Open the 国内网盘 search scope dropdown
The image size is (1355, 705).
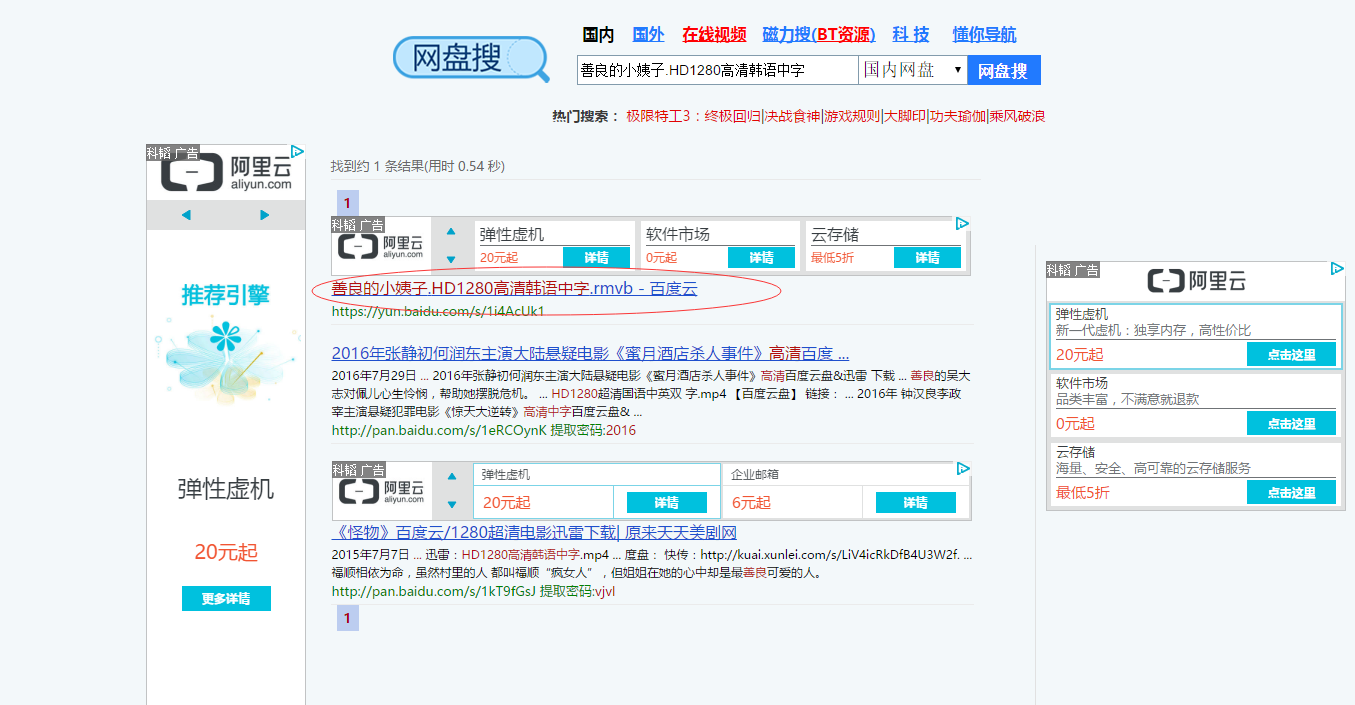(x=911, y=70)
